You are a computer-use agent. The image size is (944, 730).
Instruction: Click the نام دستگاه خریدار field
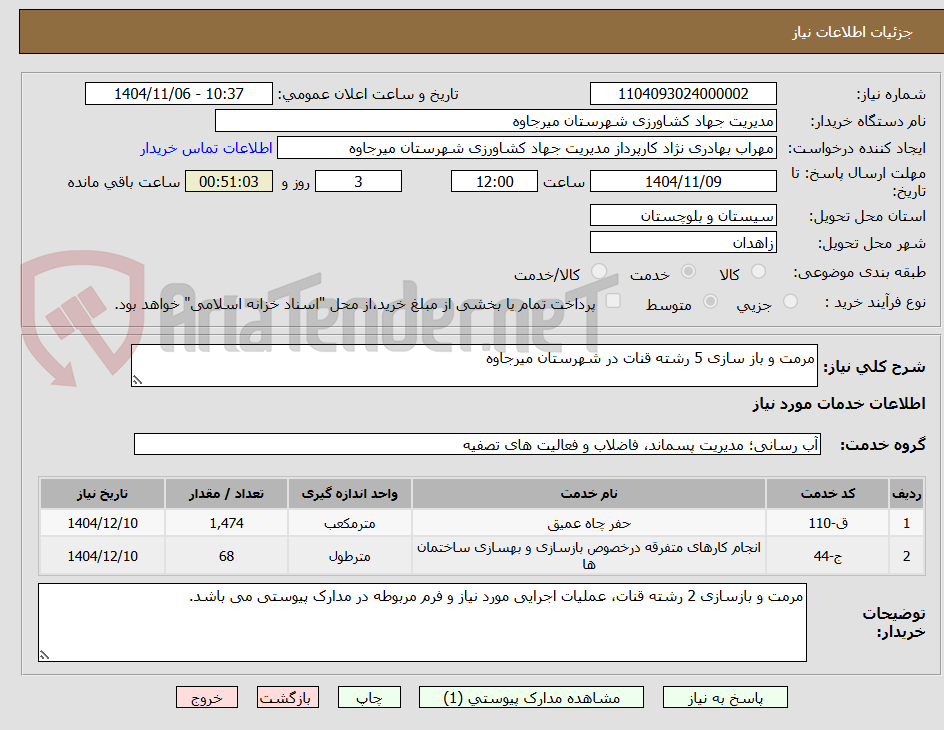(x=495, y=121)
